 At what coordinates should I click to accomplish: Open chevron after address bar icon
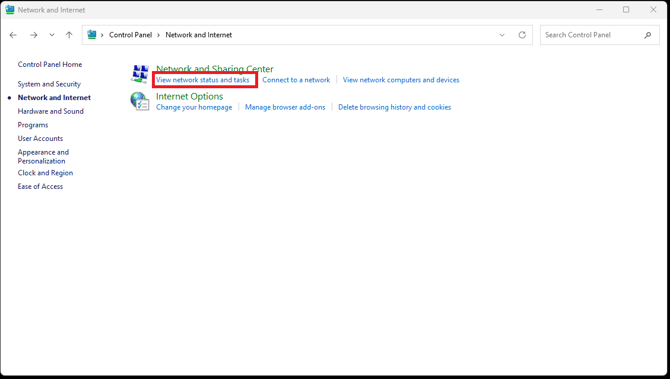pyautogui.click(x=102, y=35)
